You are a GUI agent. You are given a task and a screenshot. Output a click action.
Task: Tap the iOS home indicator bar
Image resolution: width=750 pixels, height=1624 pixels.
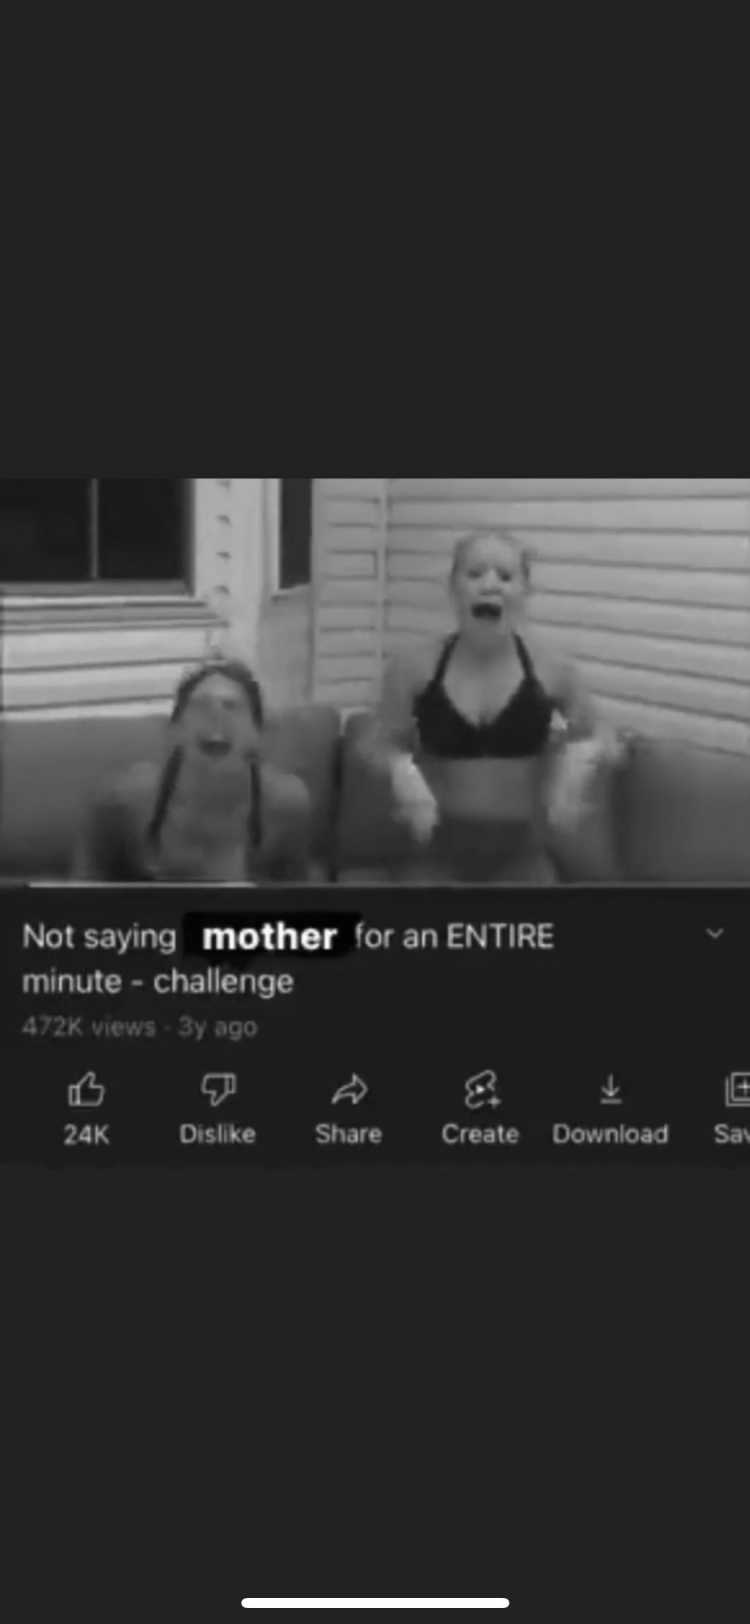pos(375,1602)
